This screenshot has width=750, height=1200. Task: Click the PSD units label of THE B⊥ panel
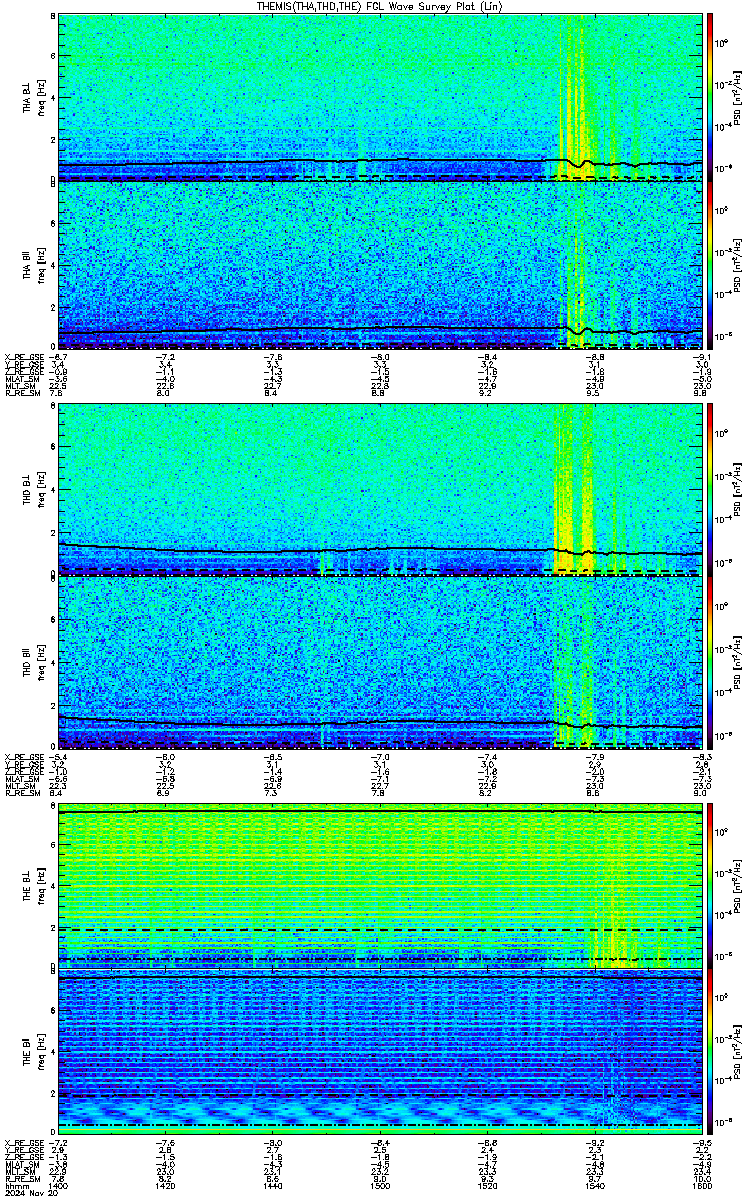tap(736, 887)
